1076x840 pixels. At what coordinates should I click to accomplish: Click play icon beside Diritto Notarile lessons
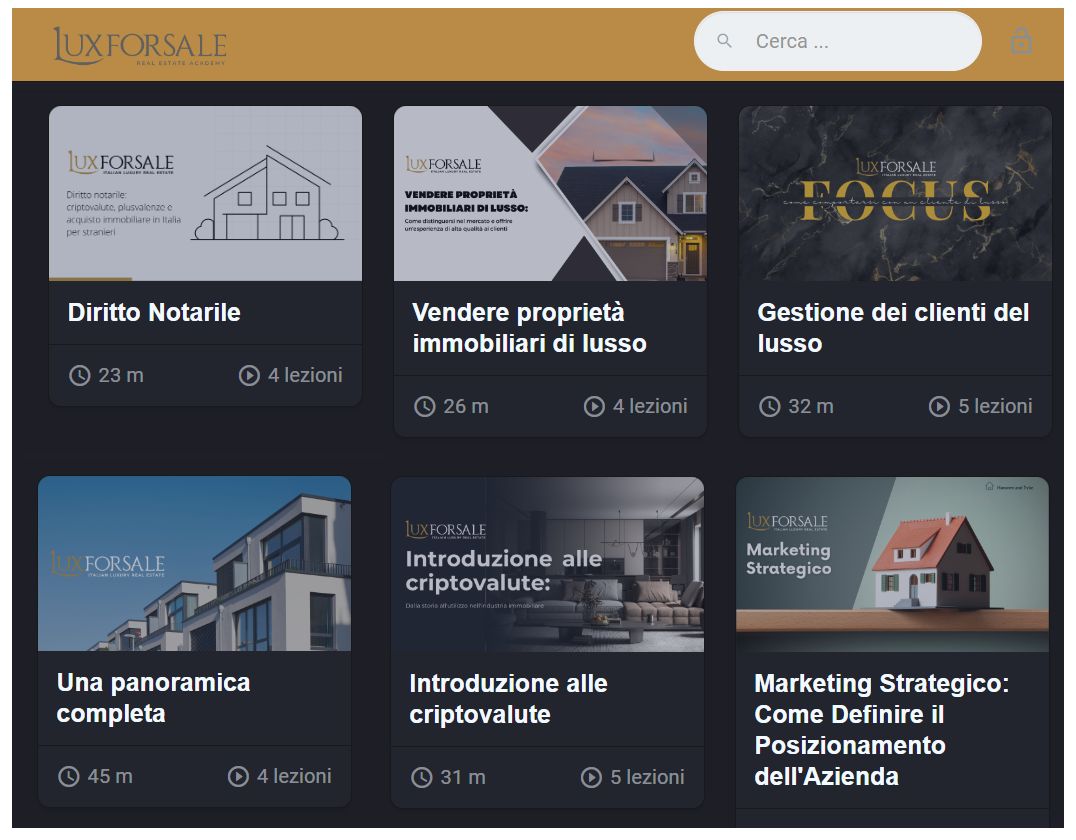[x=249, y=375]
